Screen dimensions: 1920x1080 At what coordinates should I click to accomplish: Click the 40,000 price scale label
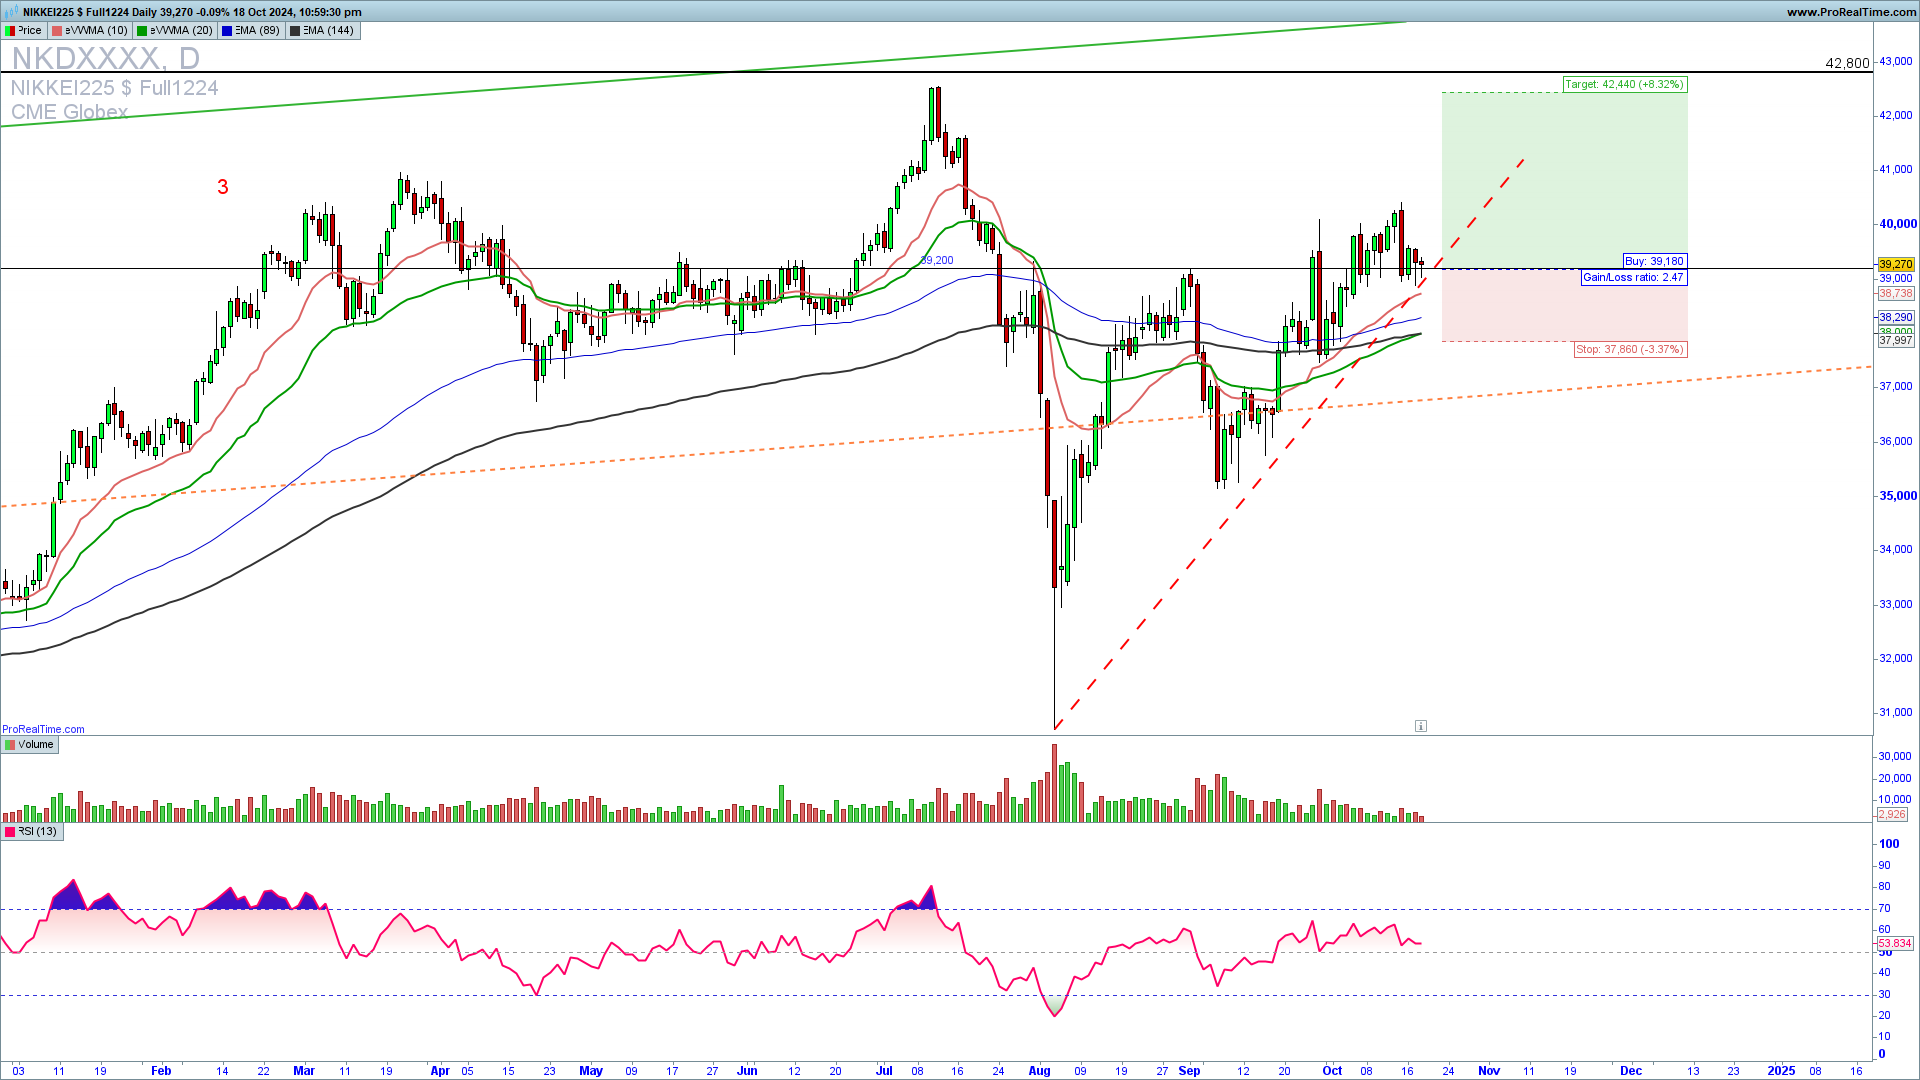[1898, 224]
